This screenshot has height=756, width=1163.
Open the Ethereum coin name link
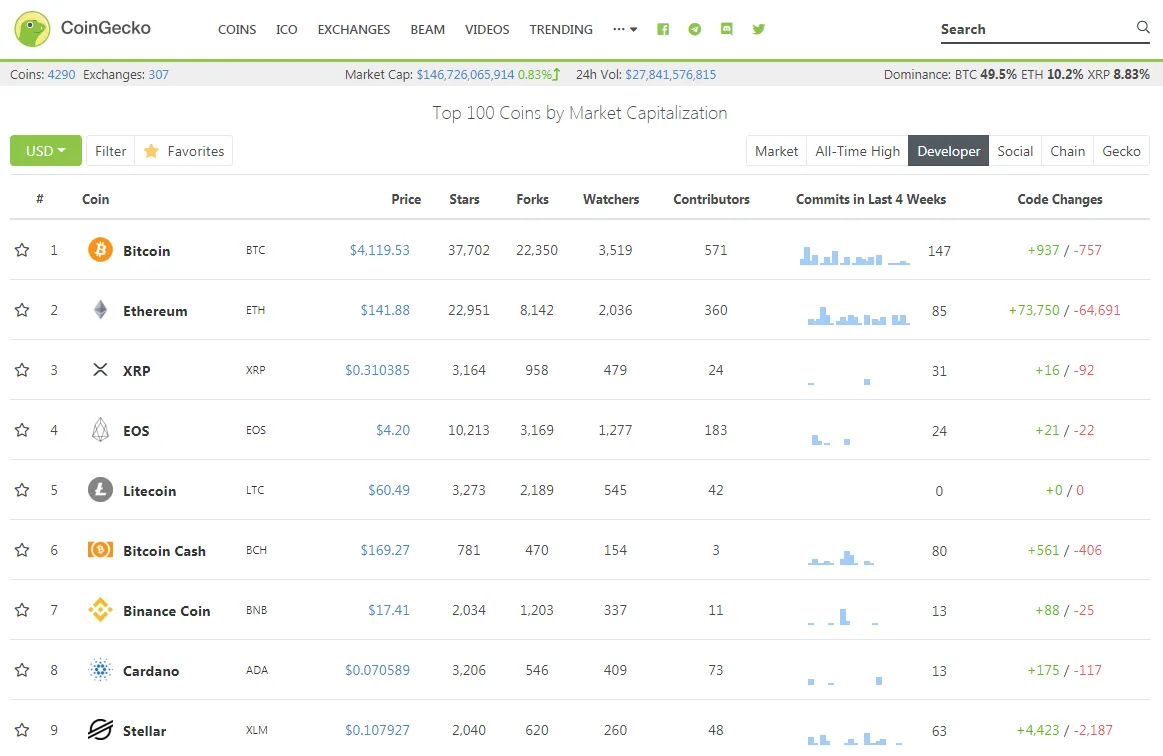tap(155, 311)
